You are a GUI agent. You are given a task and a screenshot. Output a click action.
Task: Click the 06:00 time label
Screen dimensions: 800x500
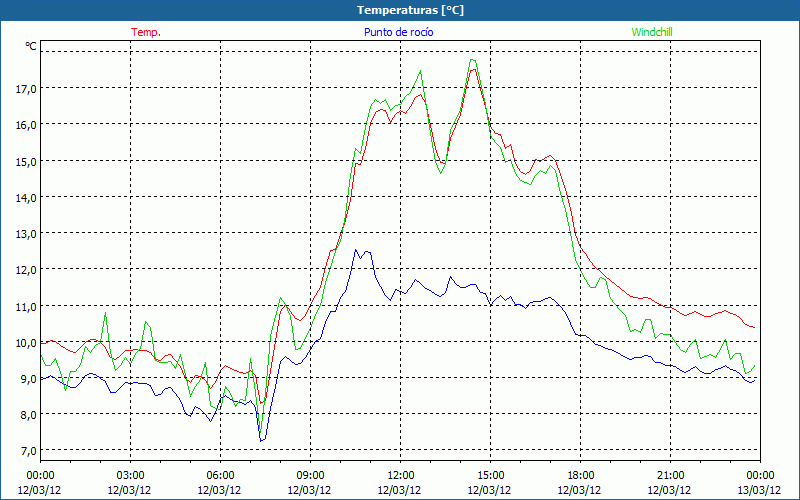220,476
